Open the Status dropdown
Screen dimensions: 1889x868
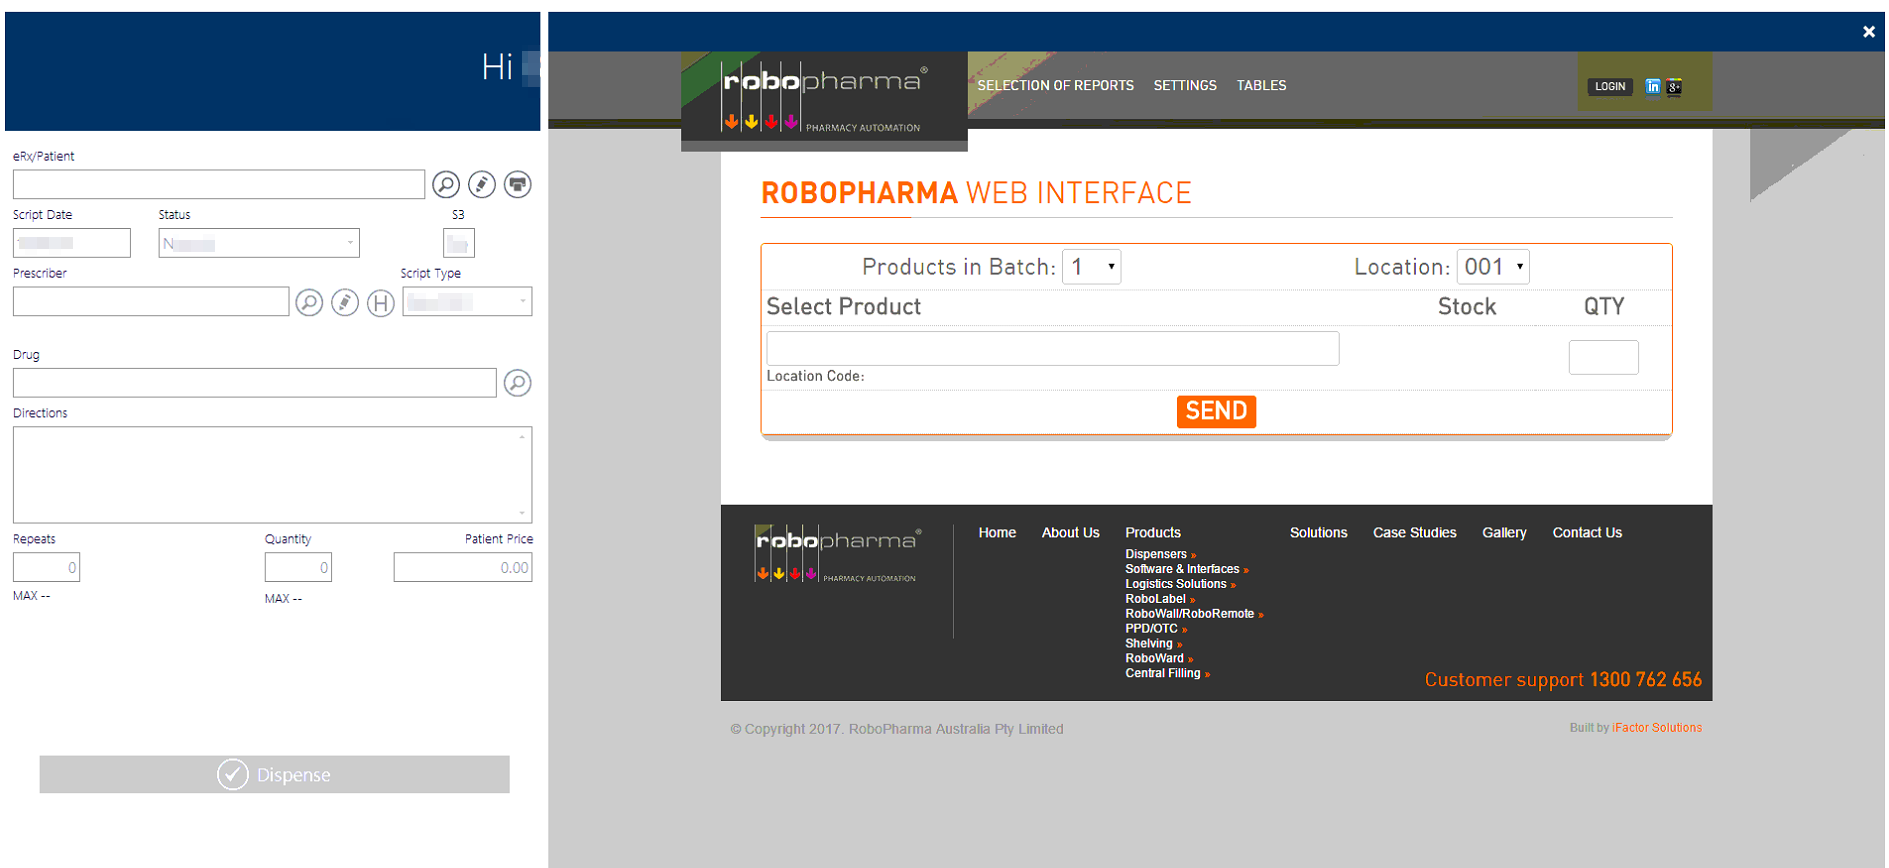259,243
